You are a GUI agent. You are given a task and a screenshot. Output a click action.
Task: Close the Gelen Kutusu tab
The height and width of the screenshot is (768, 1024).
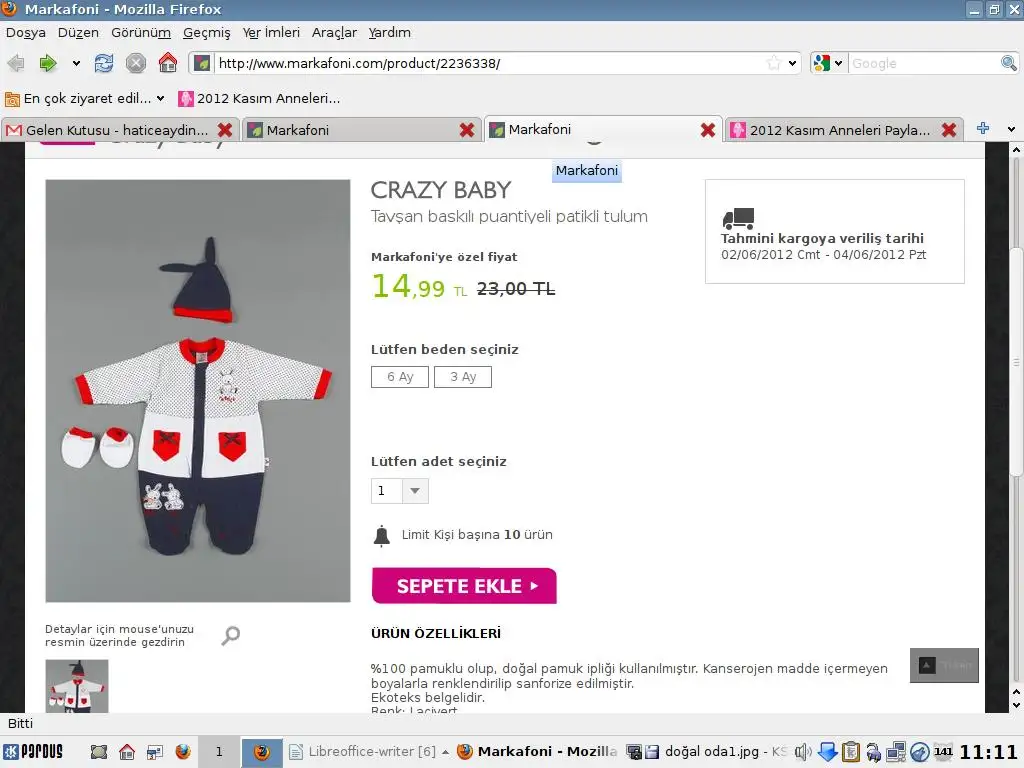225,130
